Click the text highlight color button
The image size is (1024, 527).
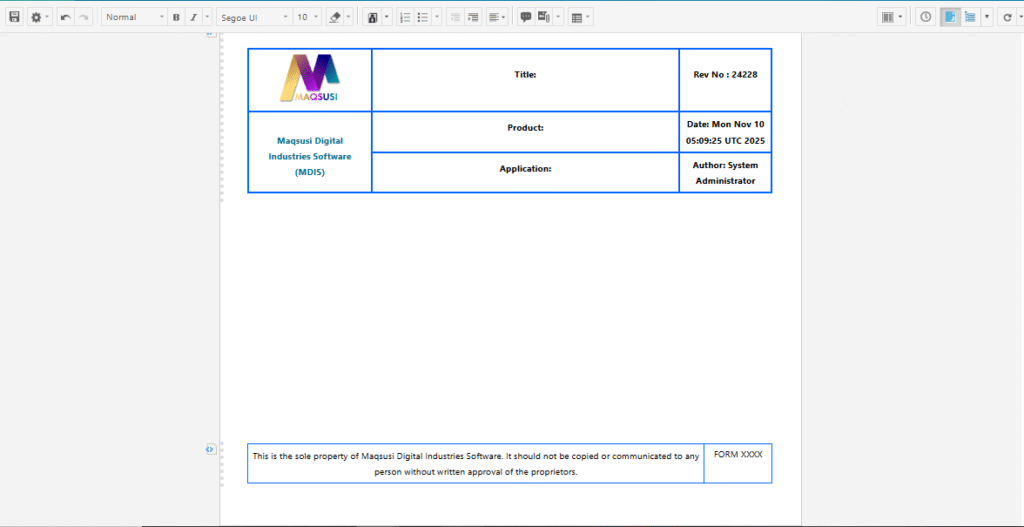[x=372, y=17]
